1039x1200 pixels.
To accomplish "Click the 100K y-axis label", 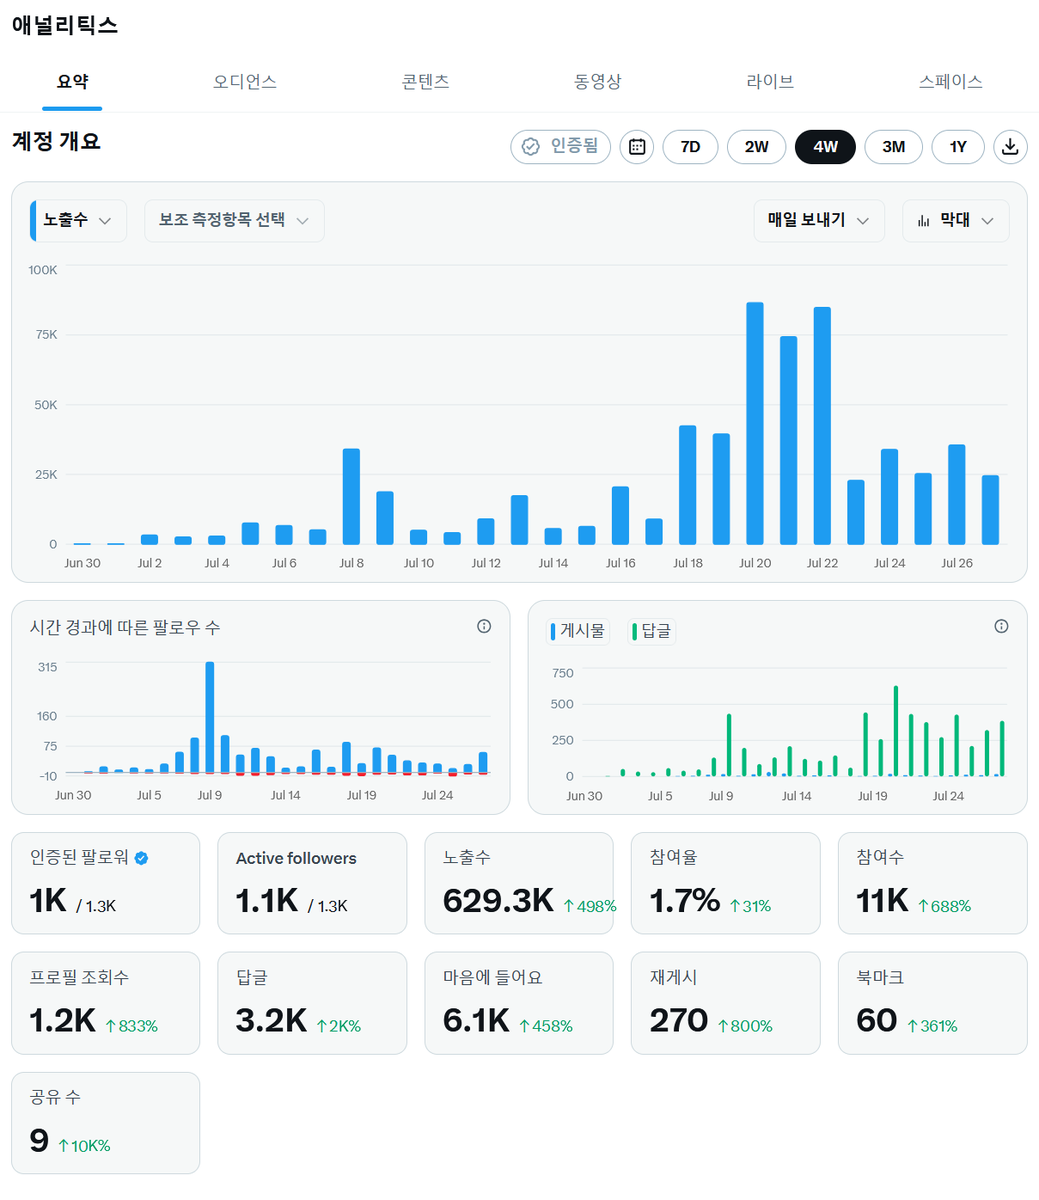I will pyautogui.click(x=43, y=270).
